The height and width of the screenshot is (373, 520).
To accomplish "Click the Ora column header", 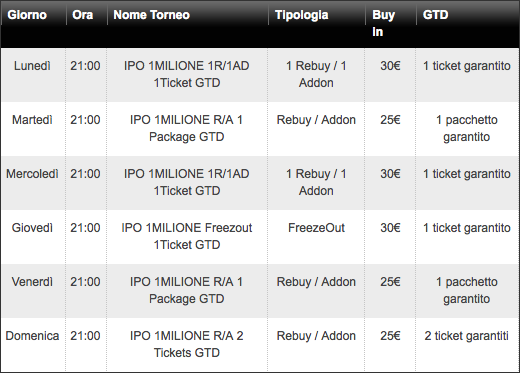I will tap(82, 15).
